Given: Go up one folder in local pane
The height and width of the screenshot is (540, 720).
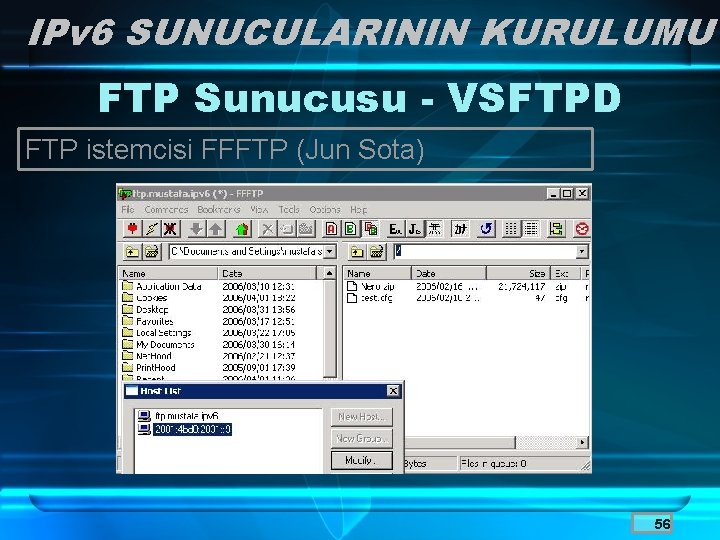Looking at the screenshot, I should pos(132,252).
